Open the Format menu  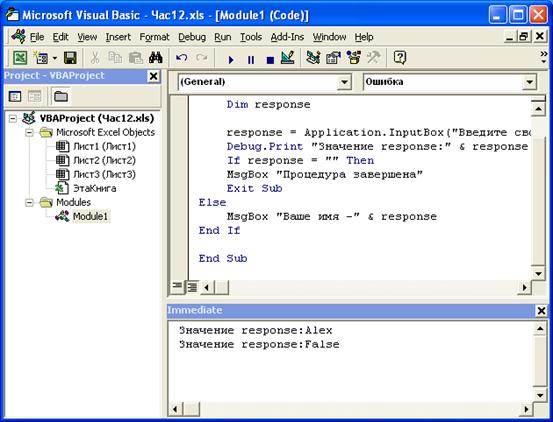pyautogui.click(x=154, y=37)
